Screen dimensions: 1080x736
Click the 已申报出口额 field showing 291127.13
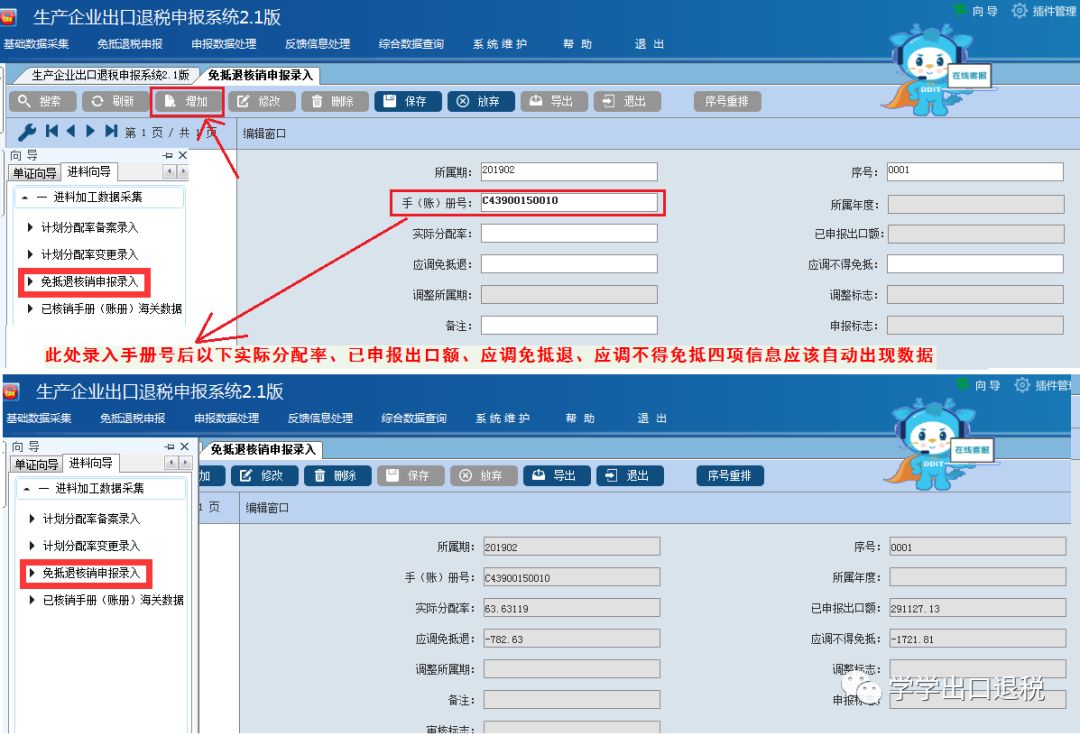tap(977, 608)
